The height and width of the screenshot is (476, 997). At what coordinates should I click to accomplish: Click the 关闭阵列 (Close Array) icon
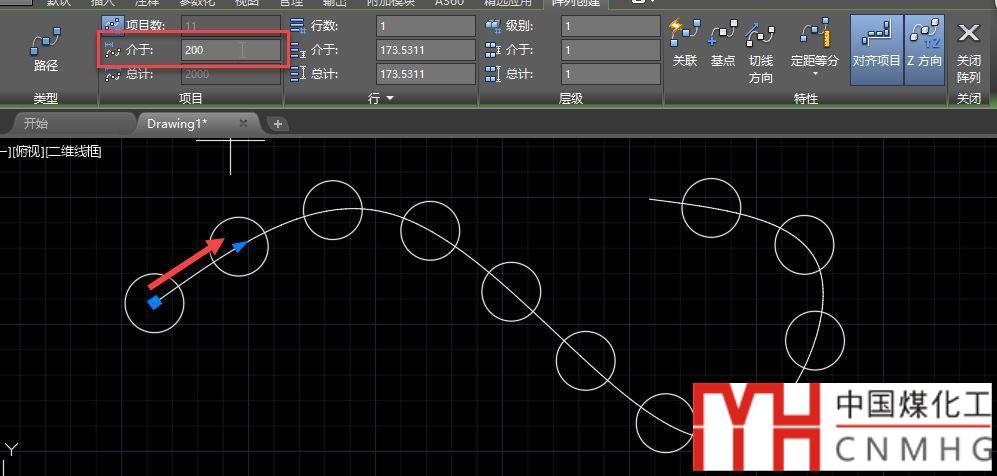(968, 50)
